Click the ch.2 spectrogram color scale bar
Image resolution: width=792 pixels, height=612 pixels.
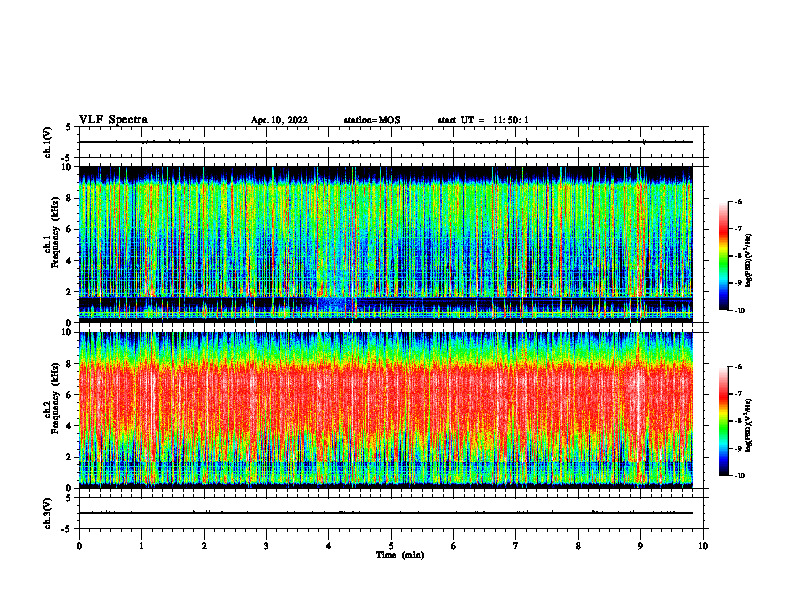point(723,421)
